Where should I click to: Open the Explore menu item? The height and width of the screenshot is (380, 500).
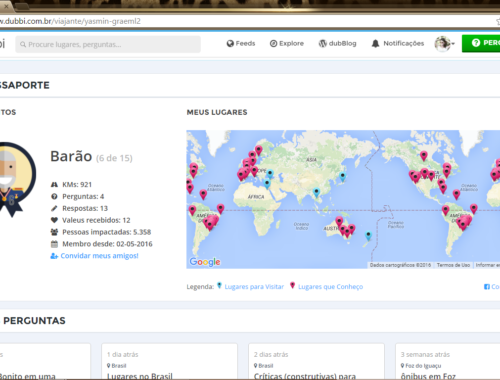click(287, 43)
